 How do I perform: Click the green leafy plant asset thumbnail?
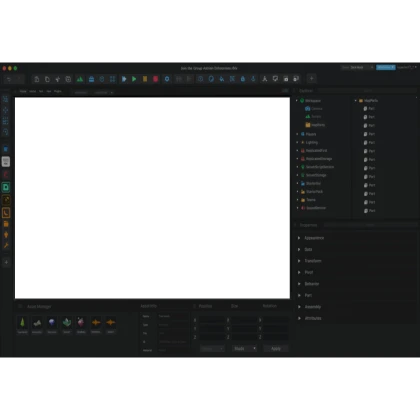pyautogui.click(x=67, y=323)
